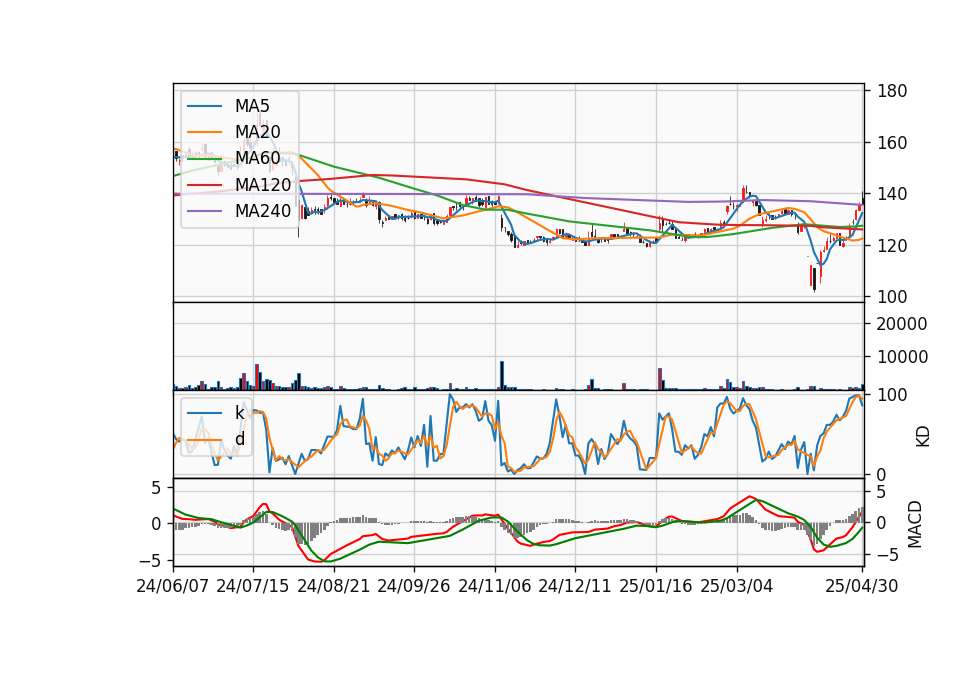Screen dimensions: 960x690
Task: Click the 25/01/16 date label
Action: [656, 586]
